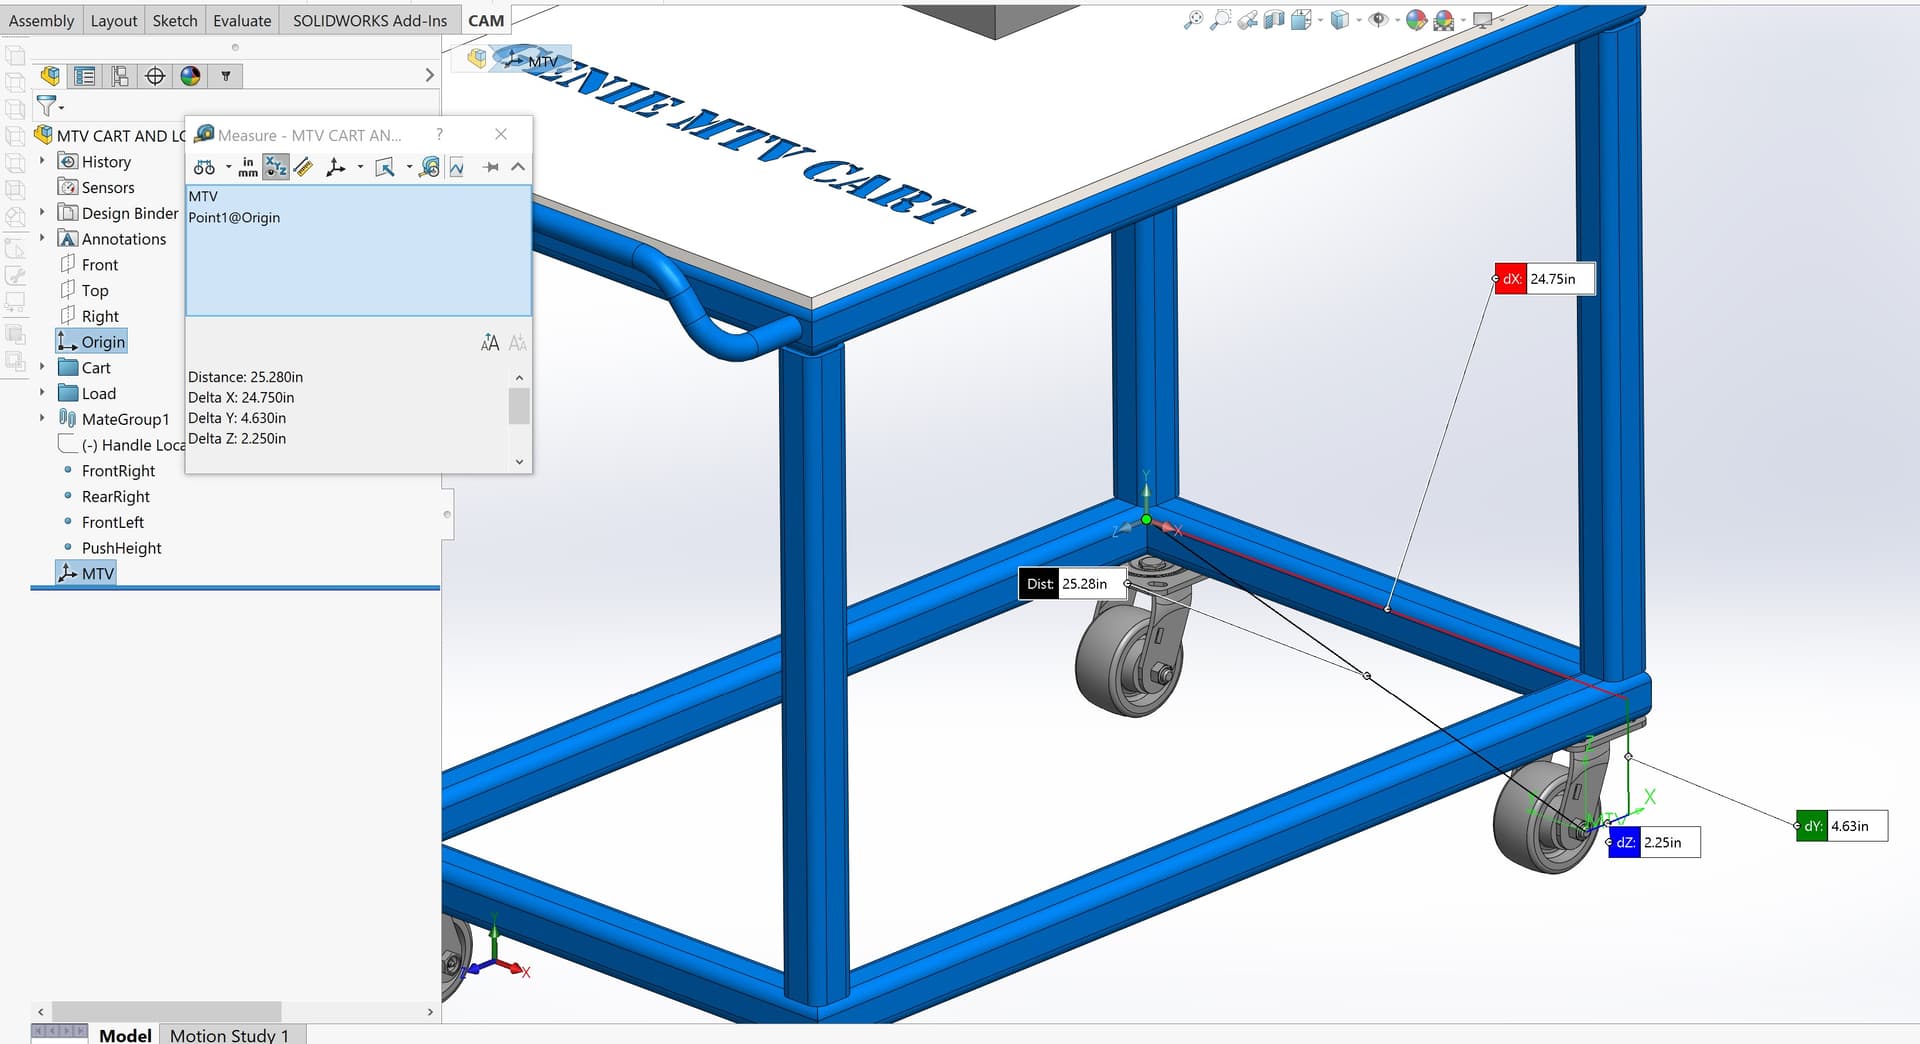
Task: Select the MTV coordinate system in tree
Action: click(86, 573)
